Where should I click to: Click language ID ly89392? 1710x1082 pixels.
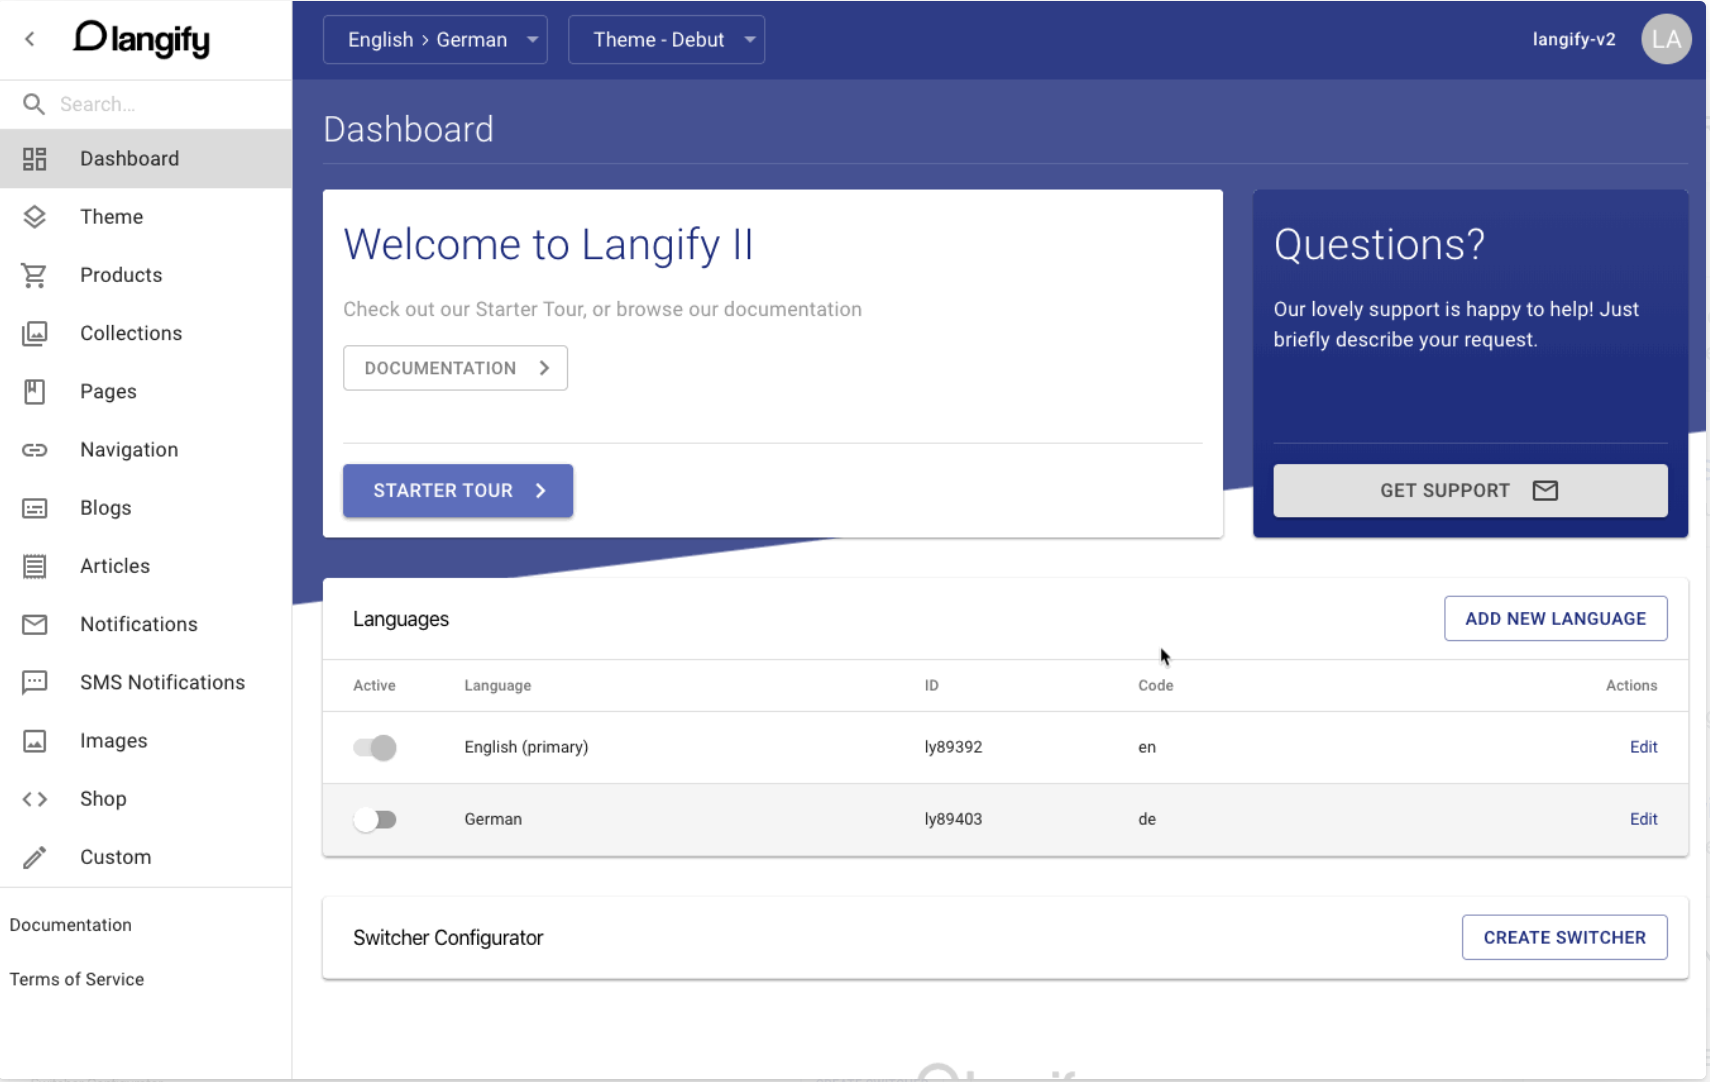953,747
